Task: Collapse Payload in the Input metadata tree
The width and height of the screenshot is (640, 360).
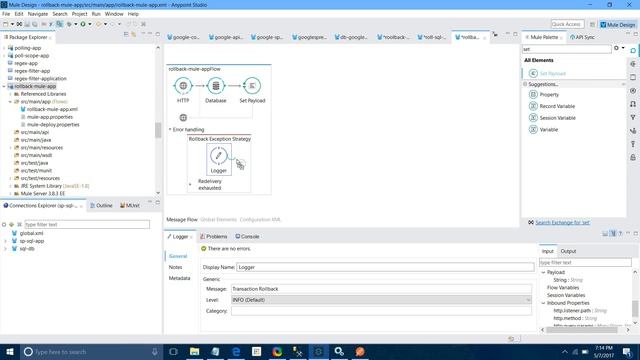Action: tap(543, 272)
